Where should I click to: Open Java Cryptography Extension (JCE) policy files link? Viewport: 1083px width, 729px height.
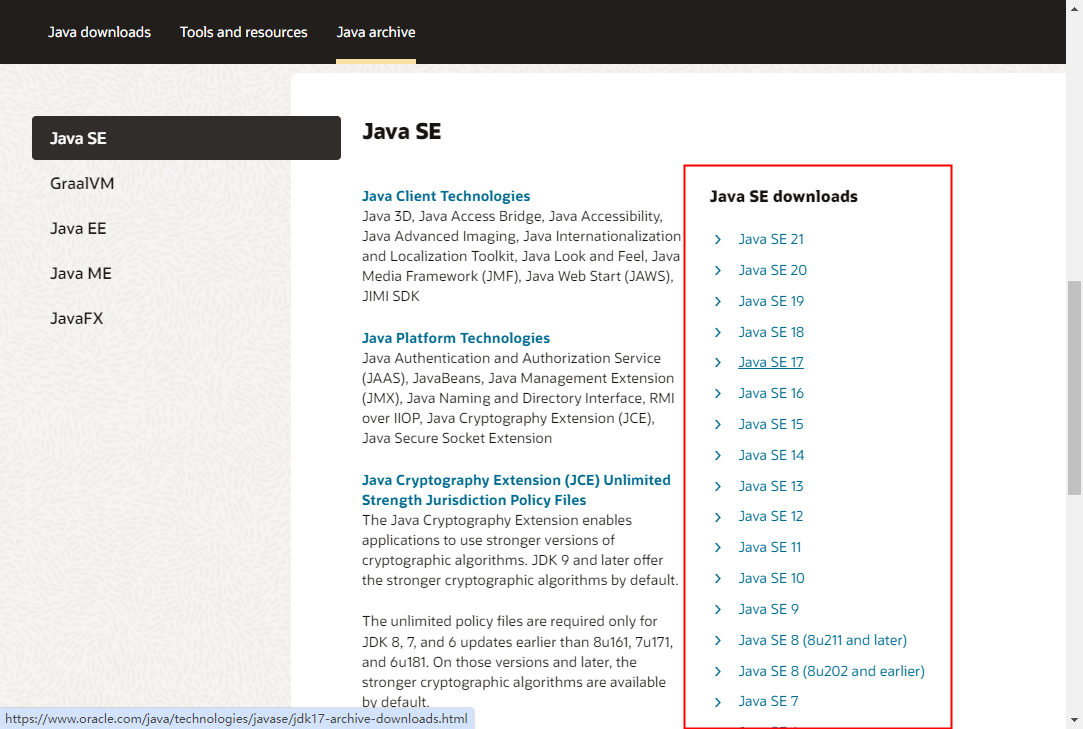[516, 490]
